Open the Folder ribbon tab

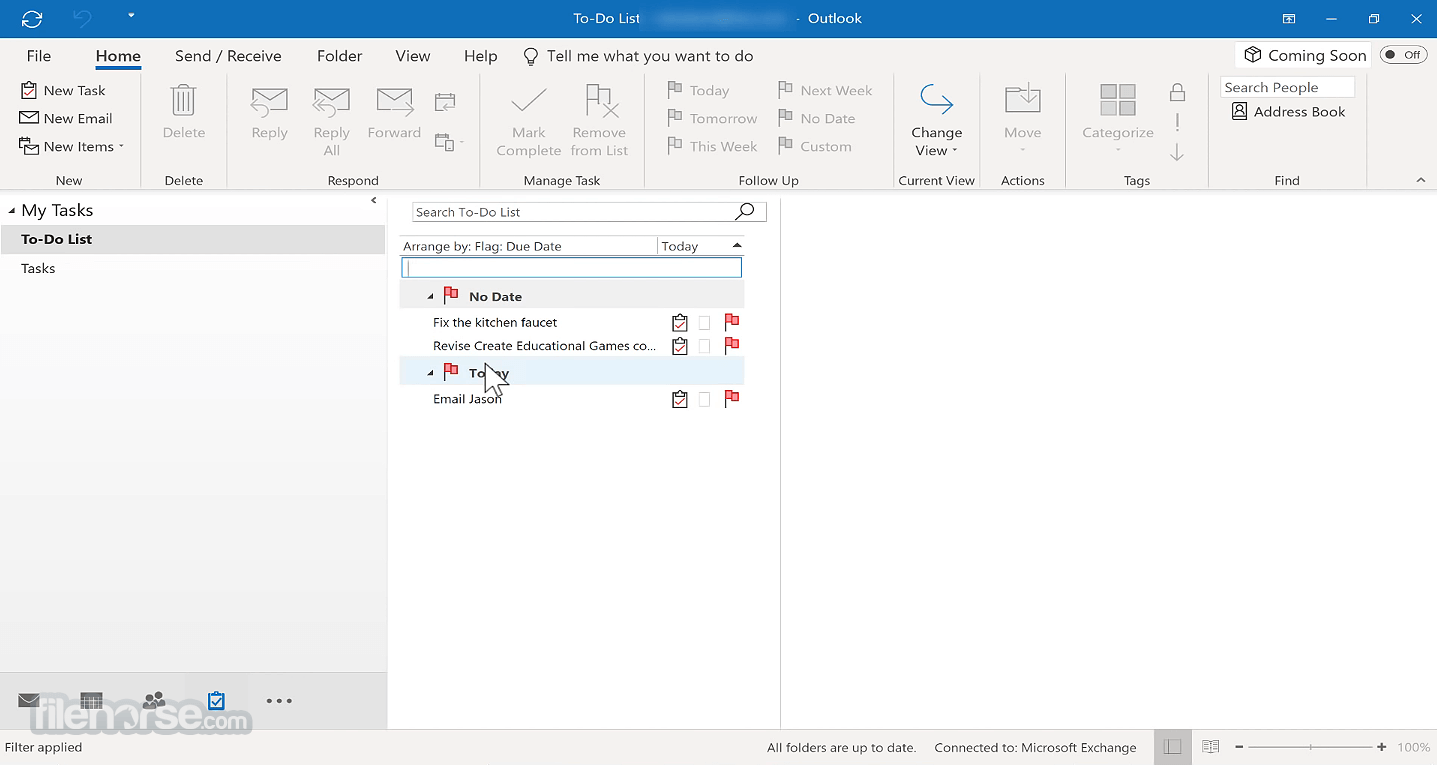[x=339, y=56]
